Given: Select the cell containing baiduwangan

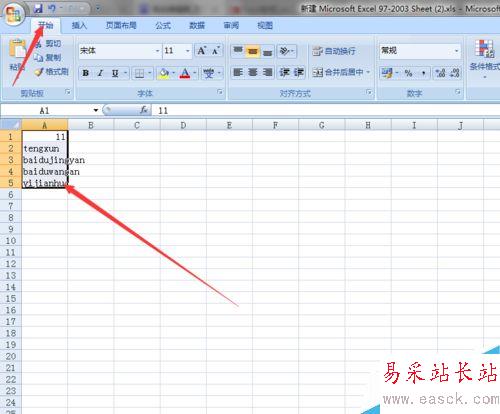Looking at the screenshot, I should (x=45, y=172).
